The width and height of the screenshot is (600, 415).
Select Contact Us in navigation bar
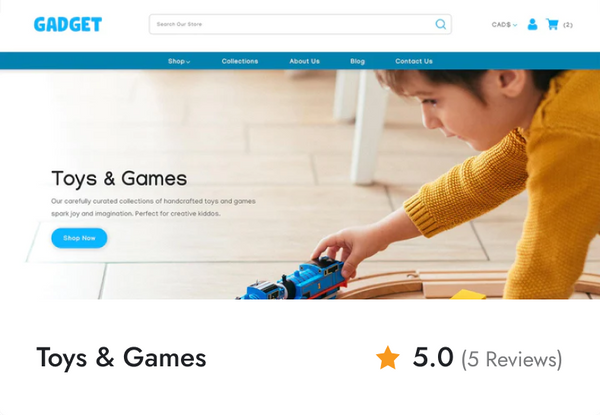click(414, 61)
